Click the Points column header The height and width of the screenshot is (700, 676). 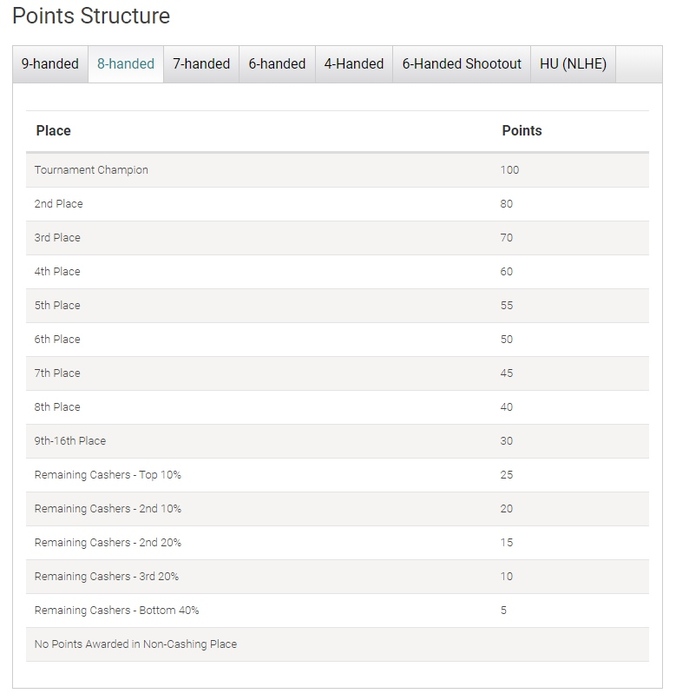click(x=522, y=131)
